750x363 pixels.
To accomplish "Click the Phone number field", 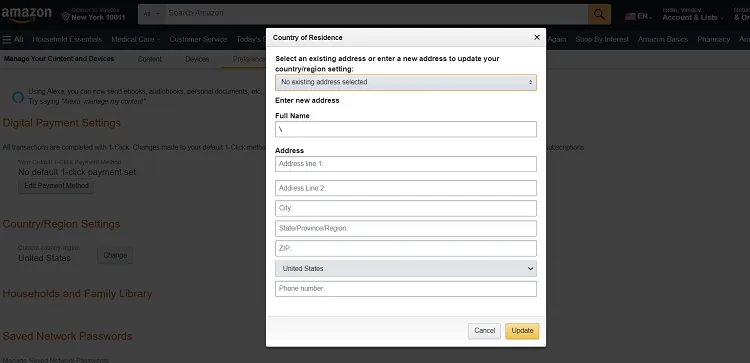I will pyautogui.click(x=406, y=289).
